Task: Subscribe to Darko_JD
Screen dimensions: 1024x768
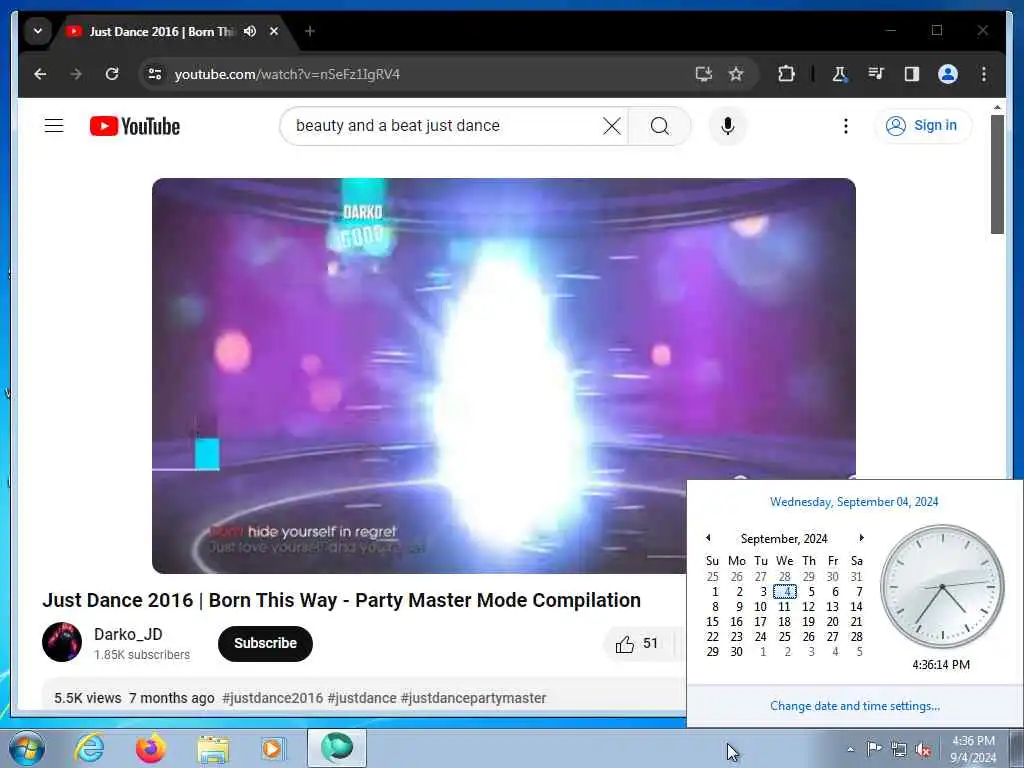Action: tap(265, 643)
